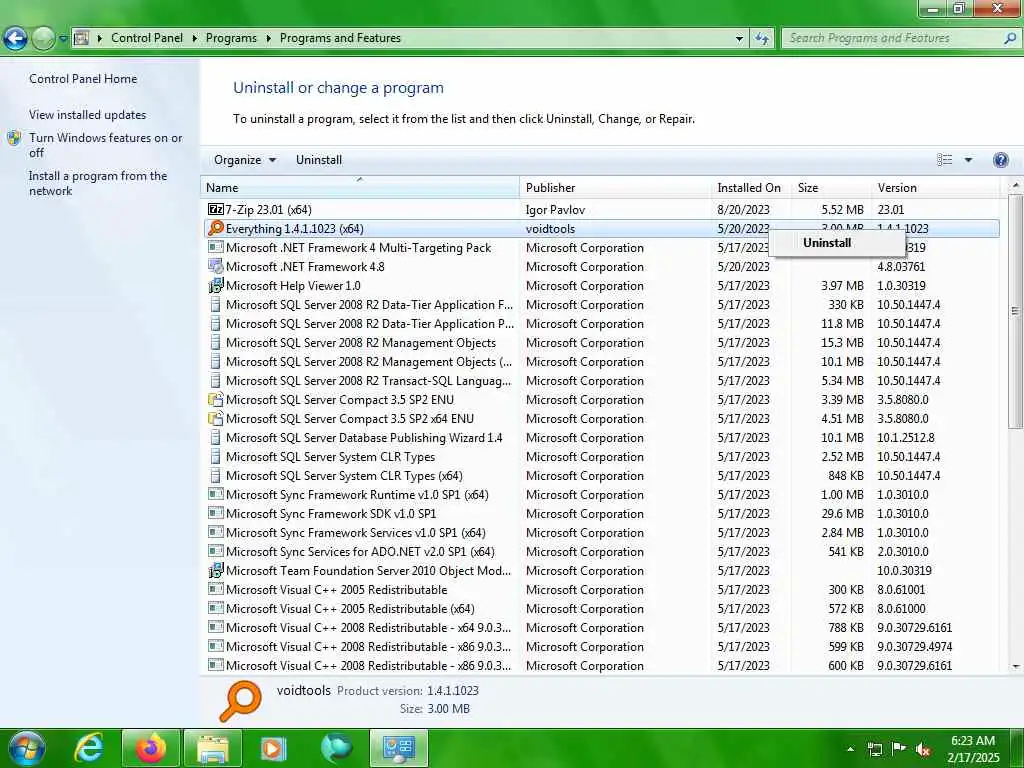Click Microsoft .NET Framework 4.8 icon

point(216,266)
